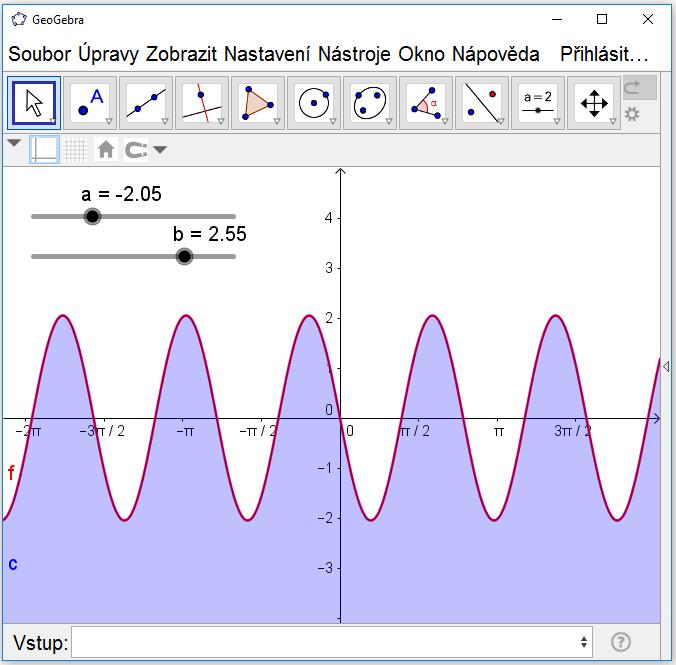Select the Polygon tool
This screenshot has width=676, height=665.
[x=258, y=103]
